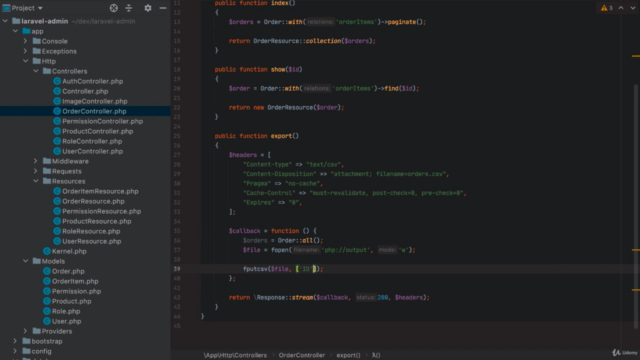Viewport: 640px width, 360px height.
Task: Click breadcrumb \App\Http\Controllers
Action: pos(235,355)
